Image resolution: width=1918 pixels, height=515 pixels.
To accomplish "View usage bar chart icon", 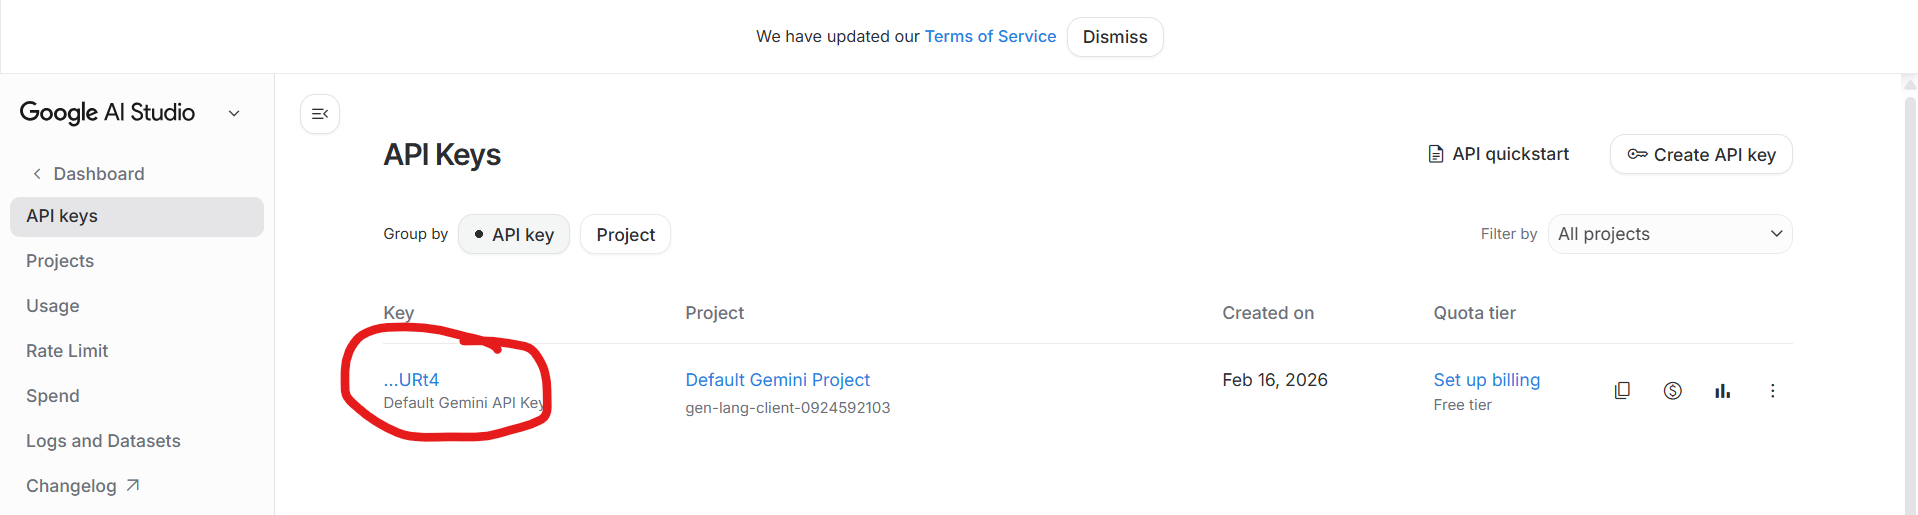I will tap(1722, 391).
